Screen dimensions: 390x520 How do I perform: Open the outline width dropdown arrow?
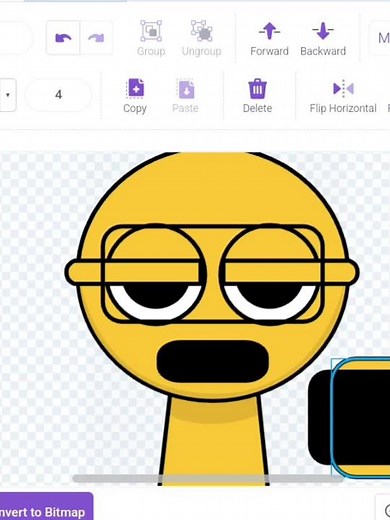pyautogui.click(x=7, y=95)
